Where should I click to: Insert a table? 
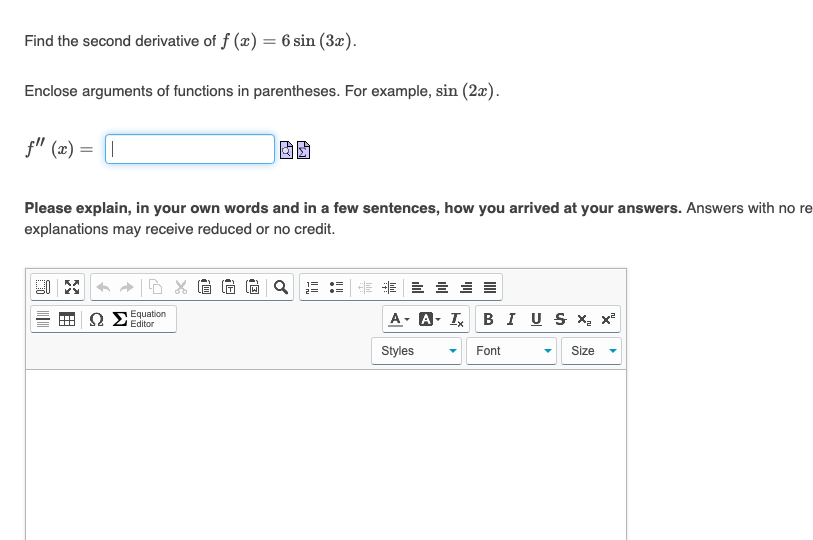point(67,319)
